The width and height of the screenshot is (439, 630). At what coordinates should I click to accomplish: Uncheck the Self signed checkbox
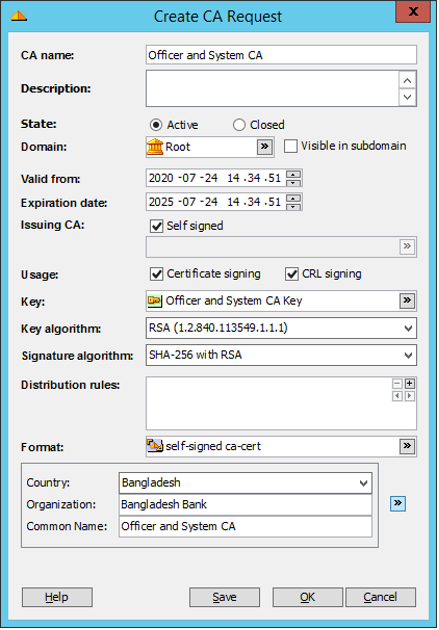tap(156, 226)
